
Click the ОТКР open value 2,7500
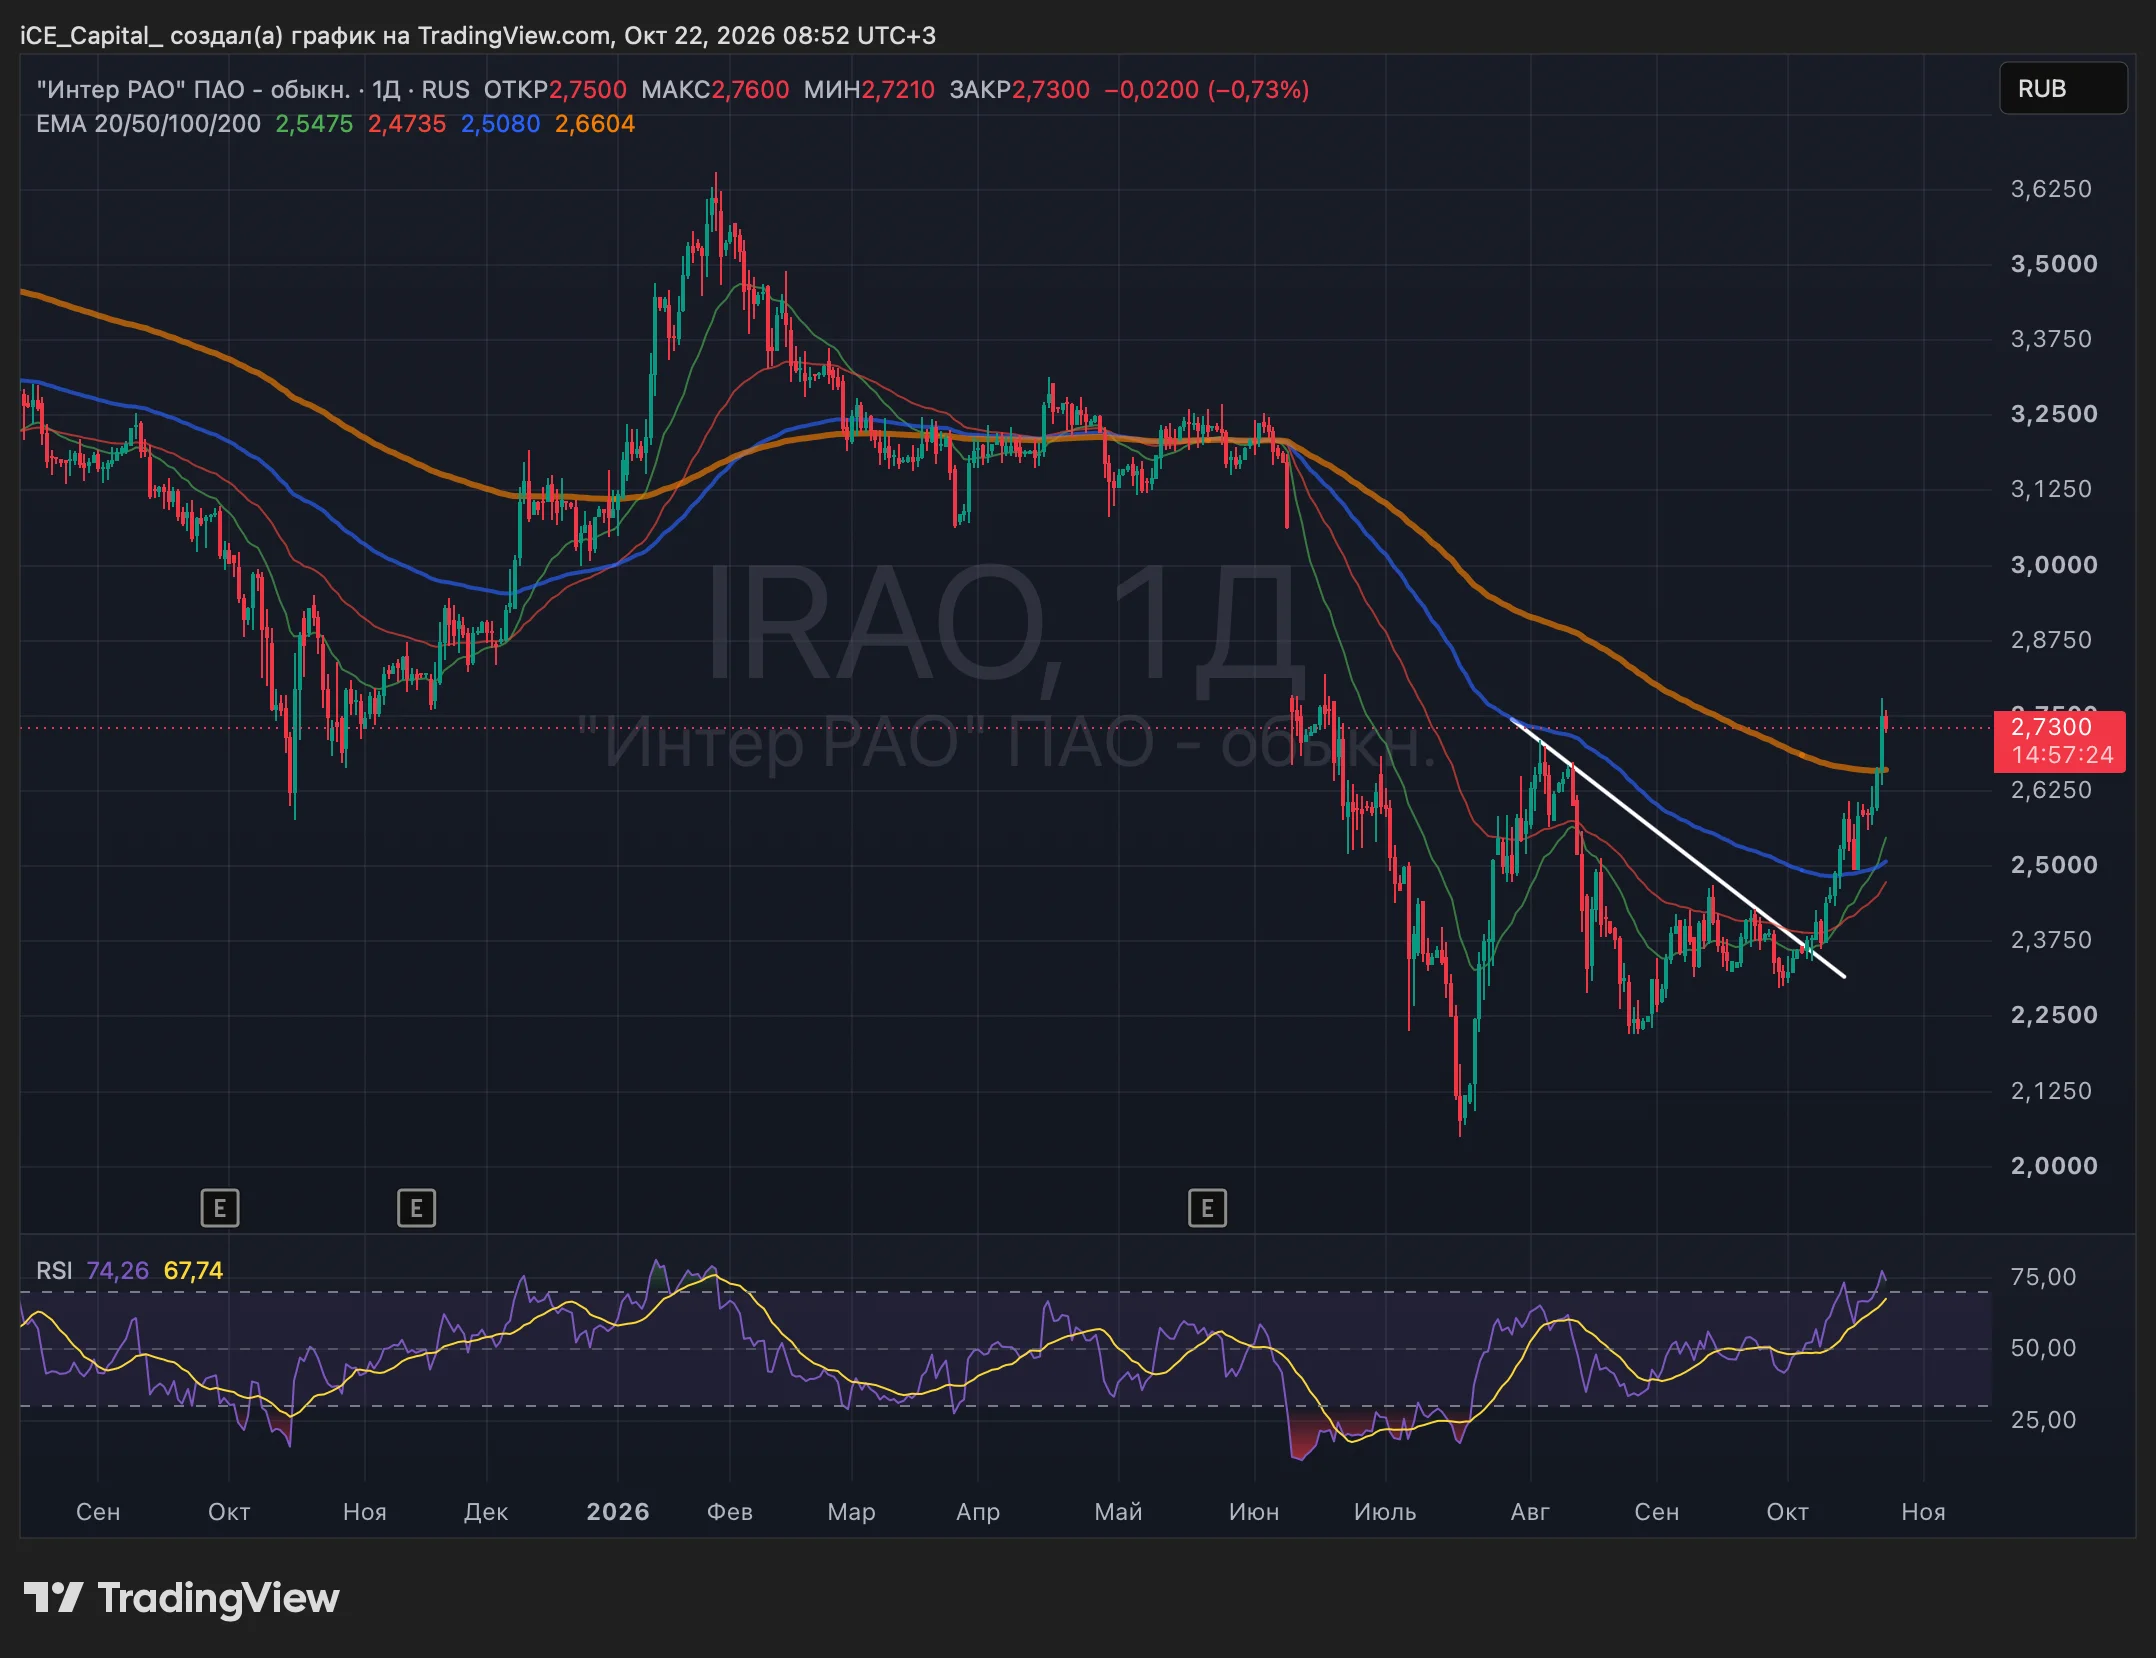pos(588,90)
